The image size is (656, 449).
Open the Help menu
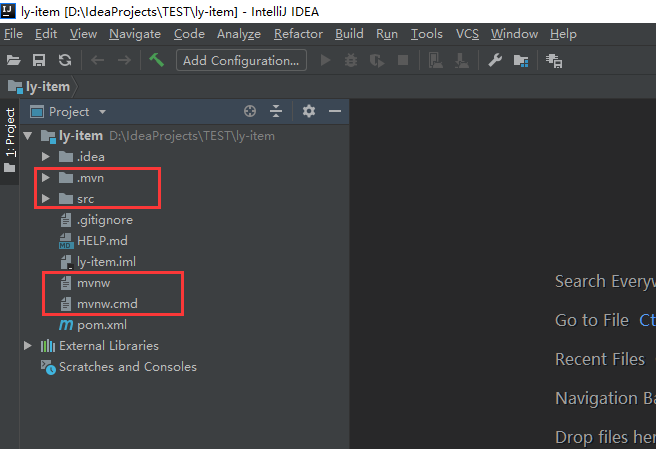click(x=563, y=34)
